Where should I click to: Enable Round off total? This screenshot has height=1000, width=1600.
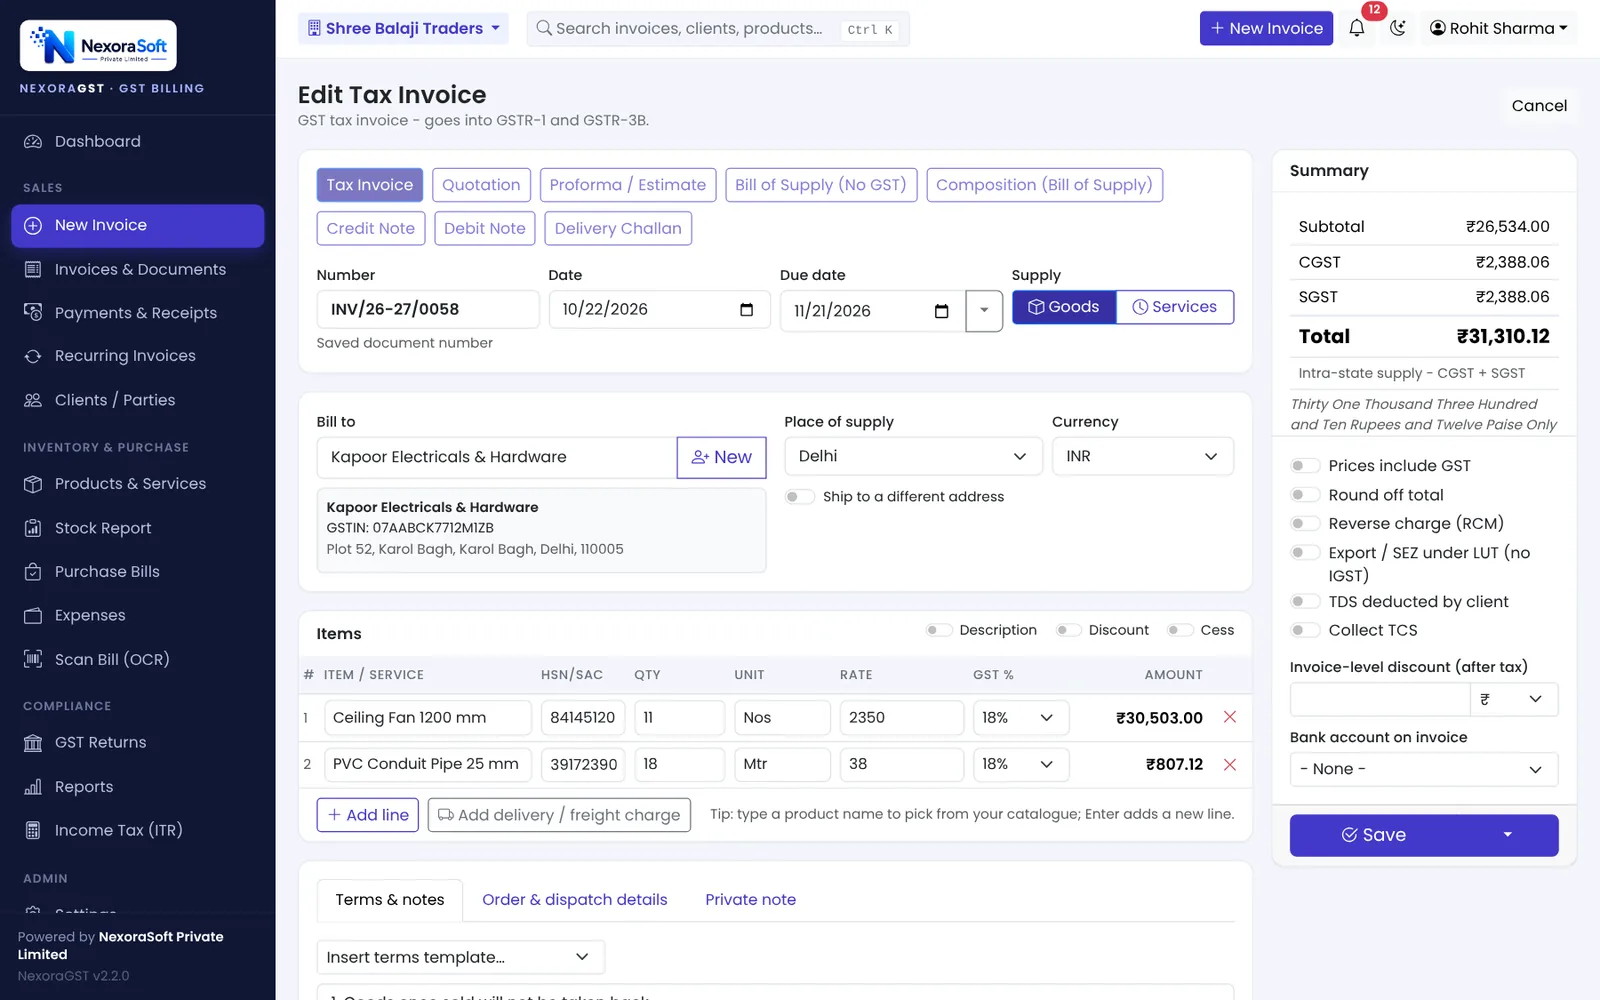(1304, 495)
